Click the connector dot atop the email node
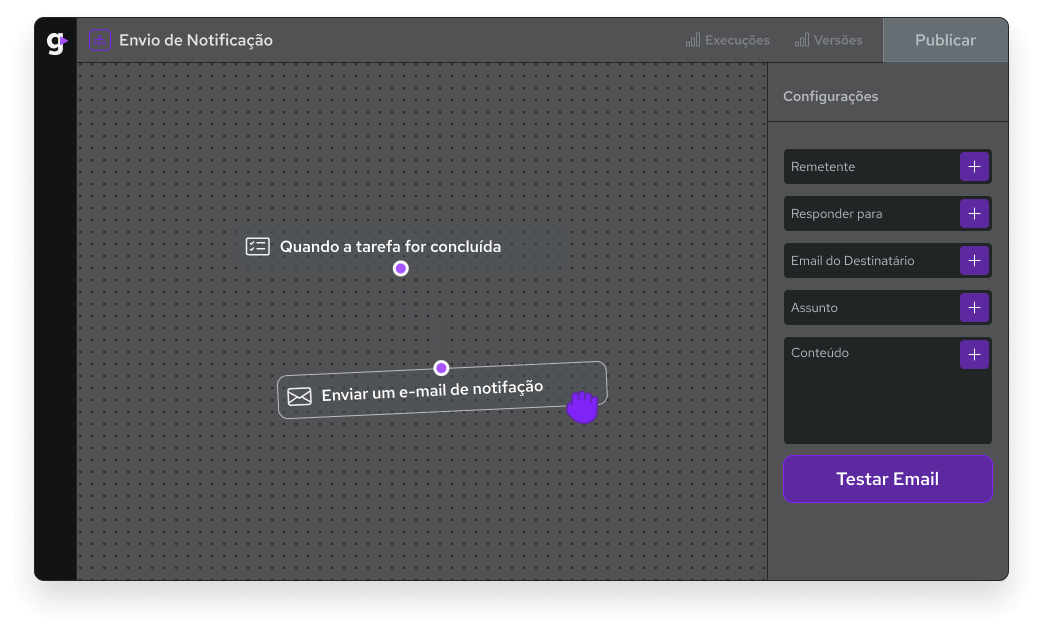This screenshot has width=1043, height=632. 441,368
